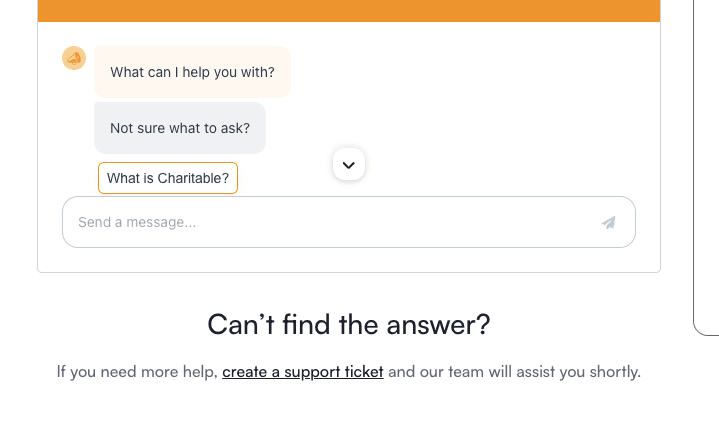Click the "If you need more help," text
Viewport: 719px width, 423px height.
pos(137,372)
